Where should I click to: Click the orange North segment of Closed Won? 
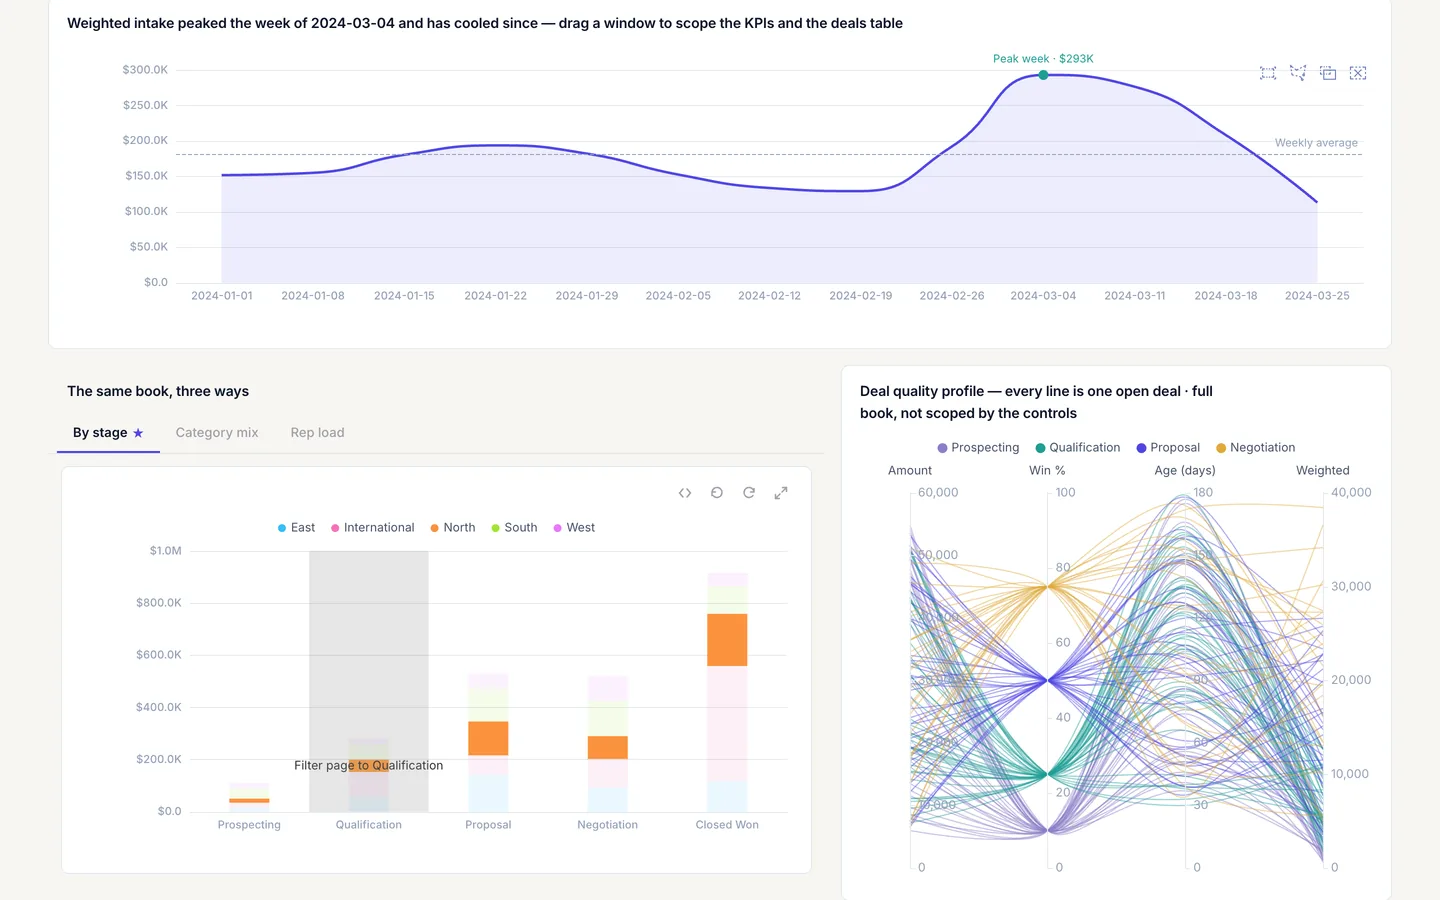click(x=727, y=640)
